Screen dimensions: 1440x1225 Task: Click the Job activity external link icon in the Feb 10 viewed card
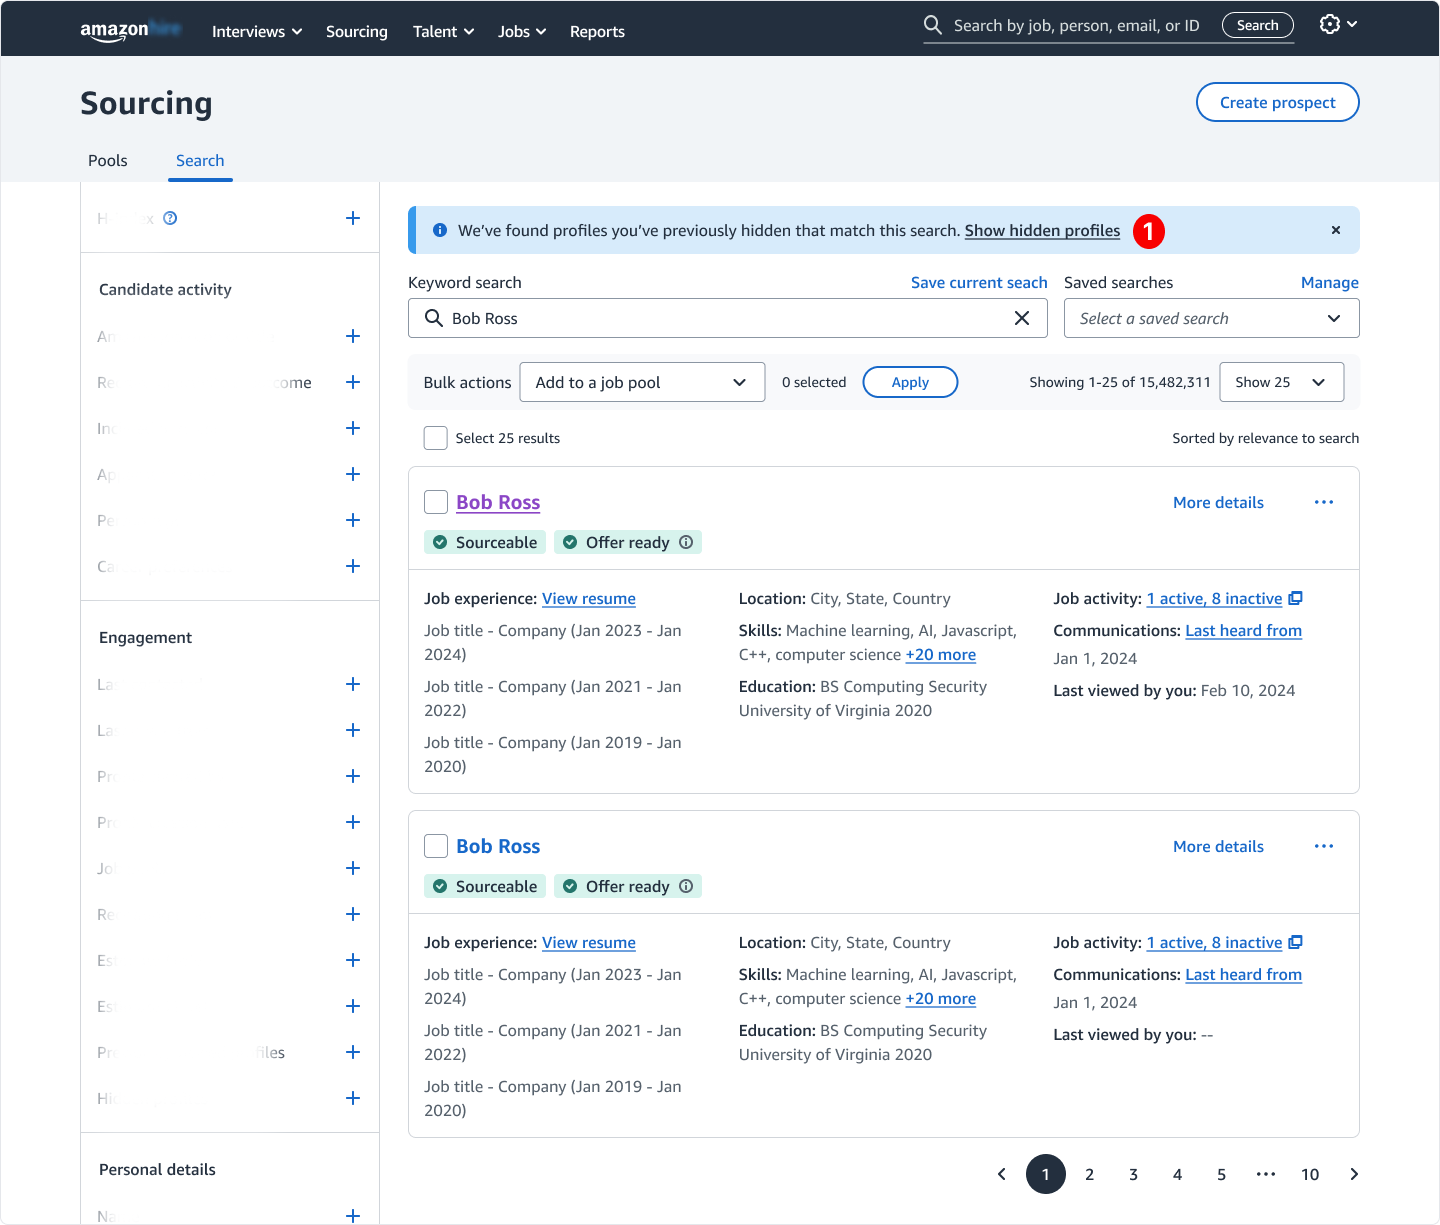1295,598
